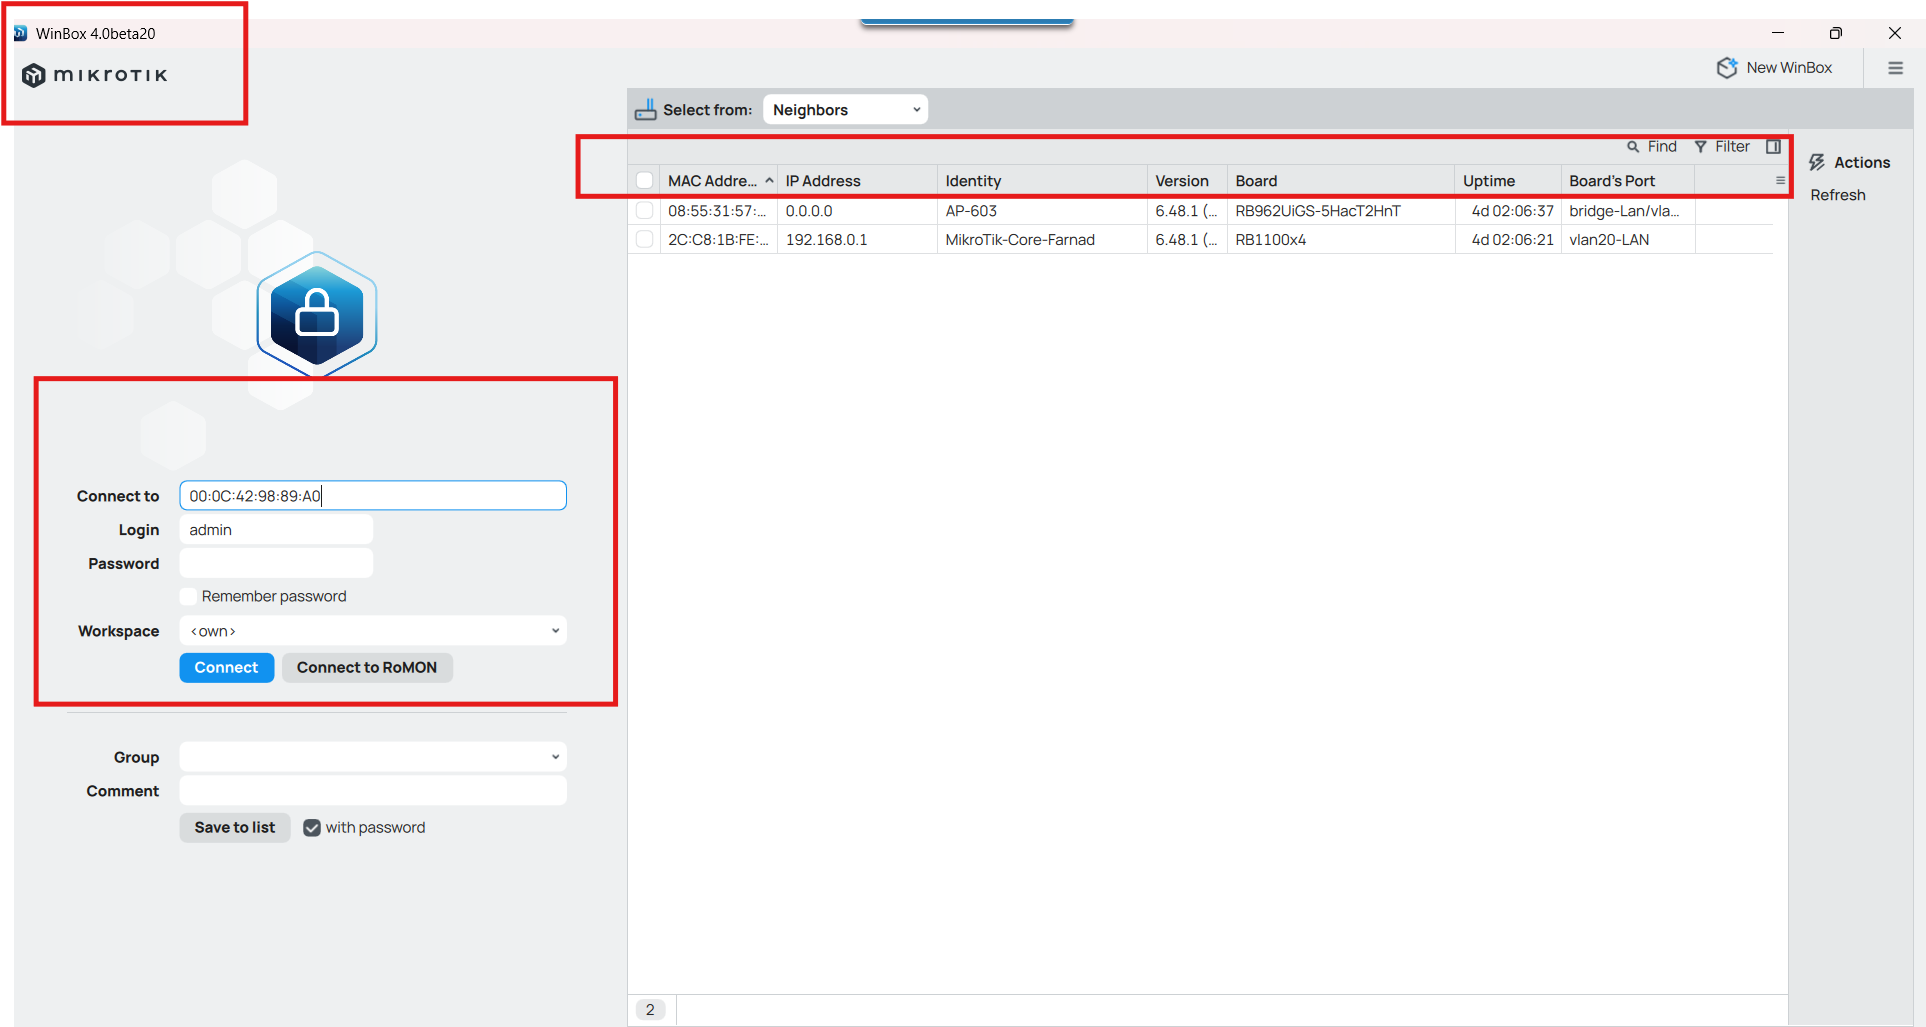The width and height of the screenshot is (1926, 1027).
Task: Check the AP-603 row checkbox
Action: coord(645,211)
